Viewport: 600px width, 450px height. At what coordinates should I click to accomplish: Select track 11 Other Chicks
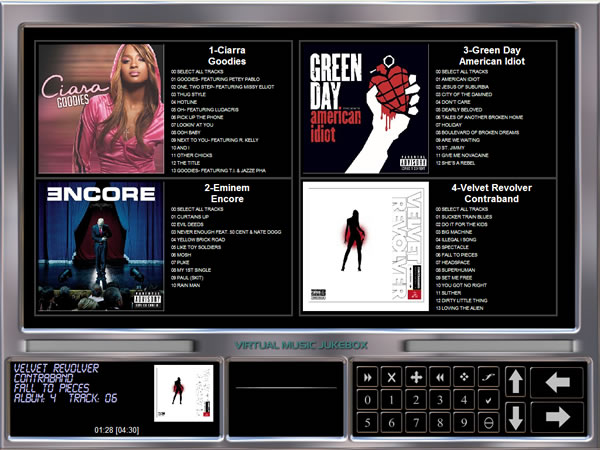point(192,155)
